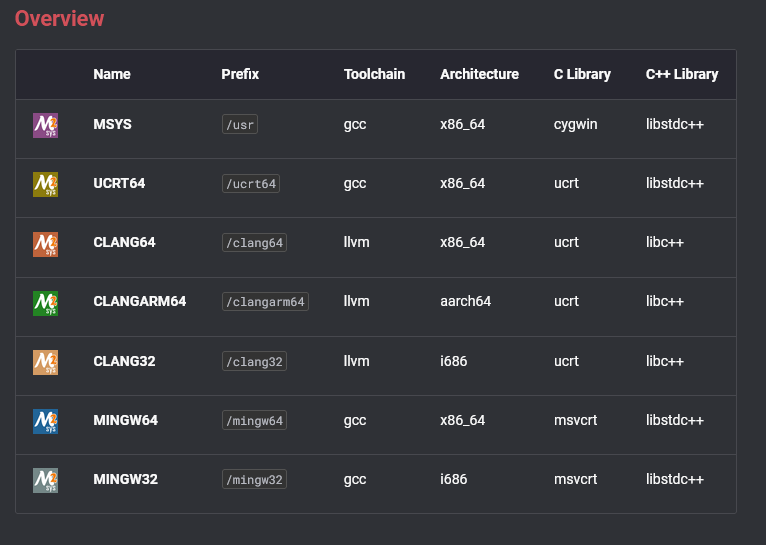The height and width of the screenshot is (545, 766).
Task: Select the MINGW32 name cell
Action: [126, 480]
